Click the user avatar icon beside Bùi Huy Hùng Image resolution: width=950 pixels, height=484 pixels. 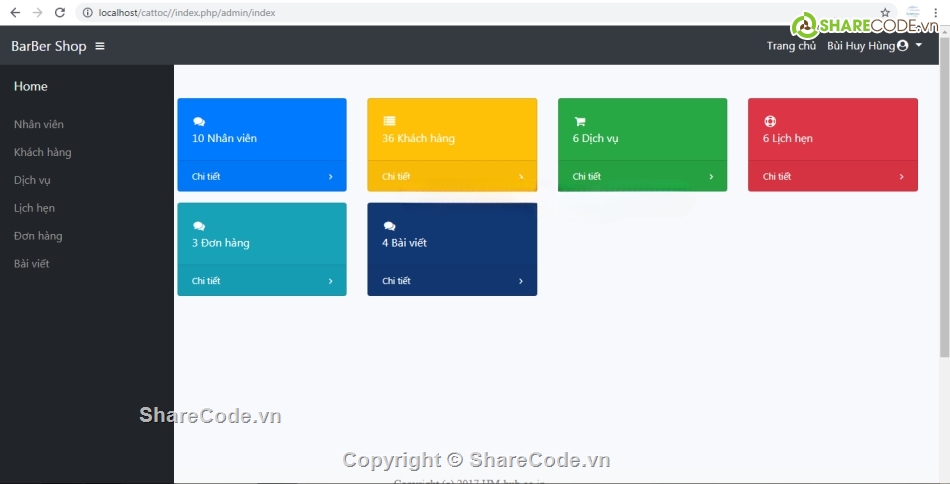902,45
